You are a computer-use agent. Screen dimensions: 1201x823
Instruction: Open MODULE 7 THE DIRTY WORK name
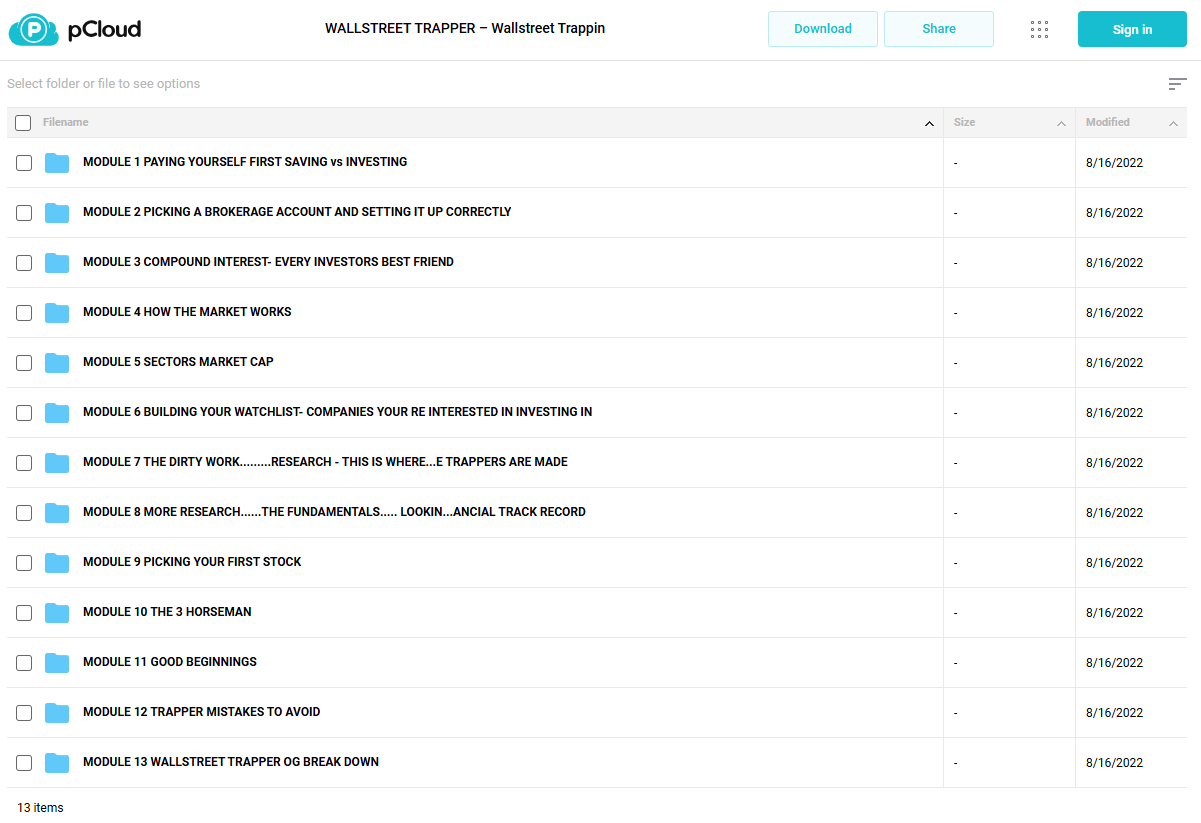coord(325,462)
